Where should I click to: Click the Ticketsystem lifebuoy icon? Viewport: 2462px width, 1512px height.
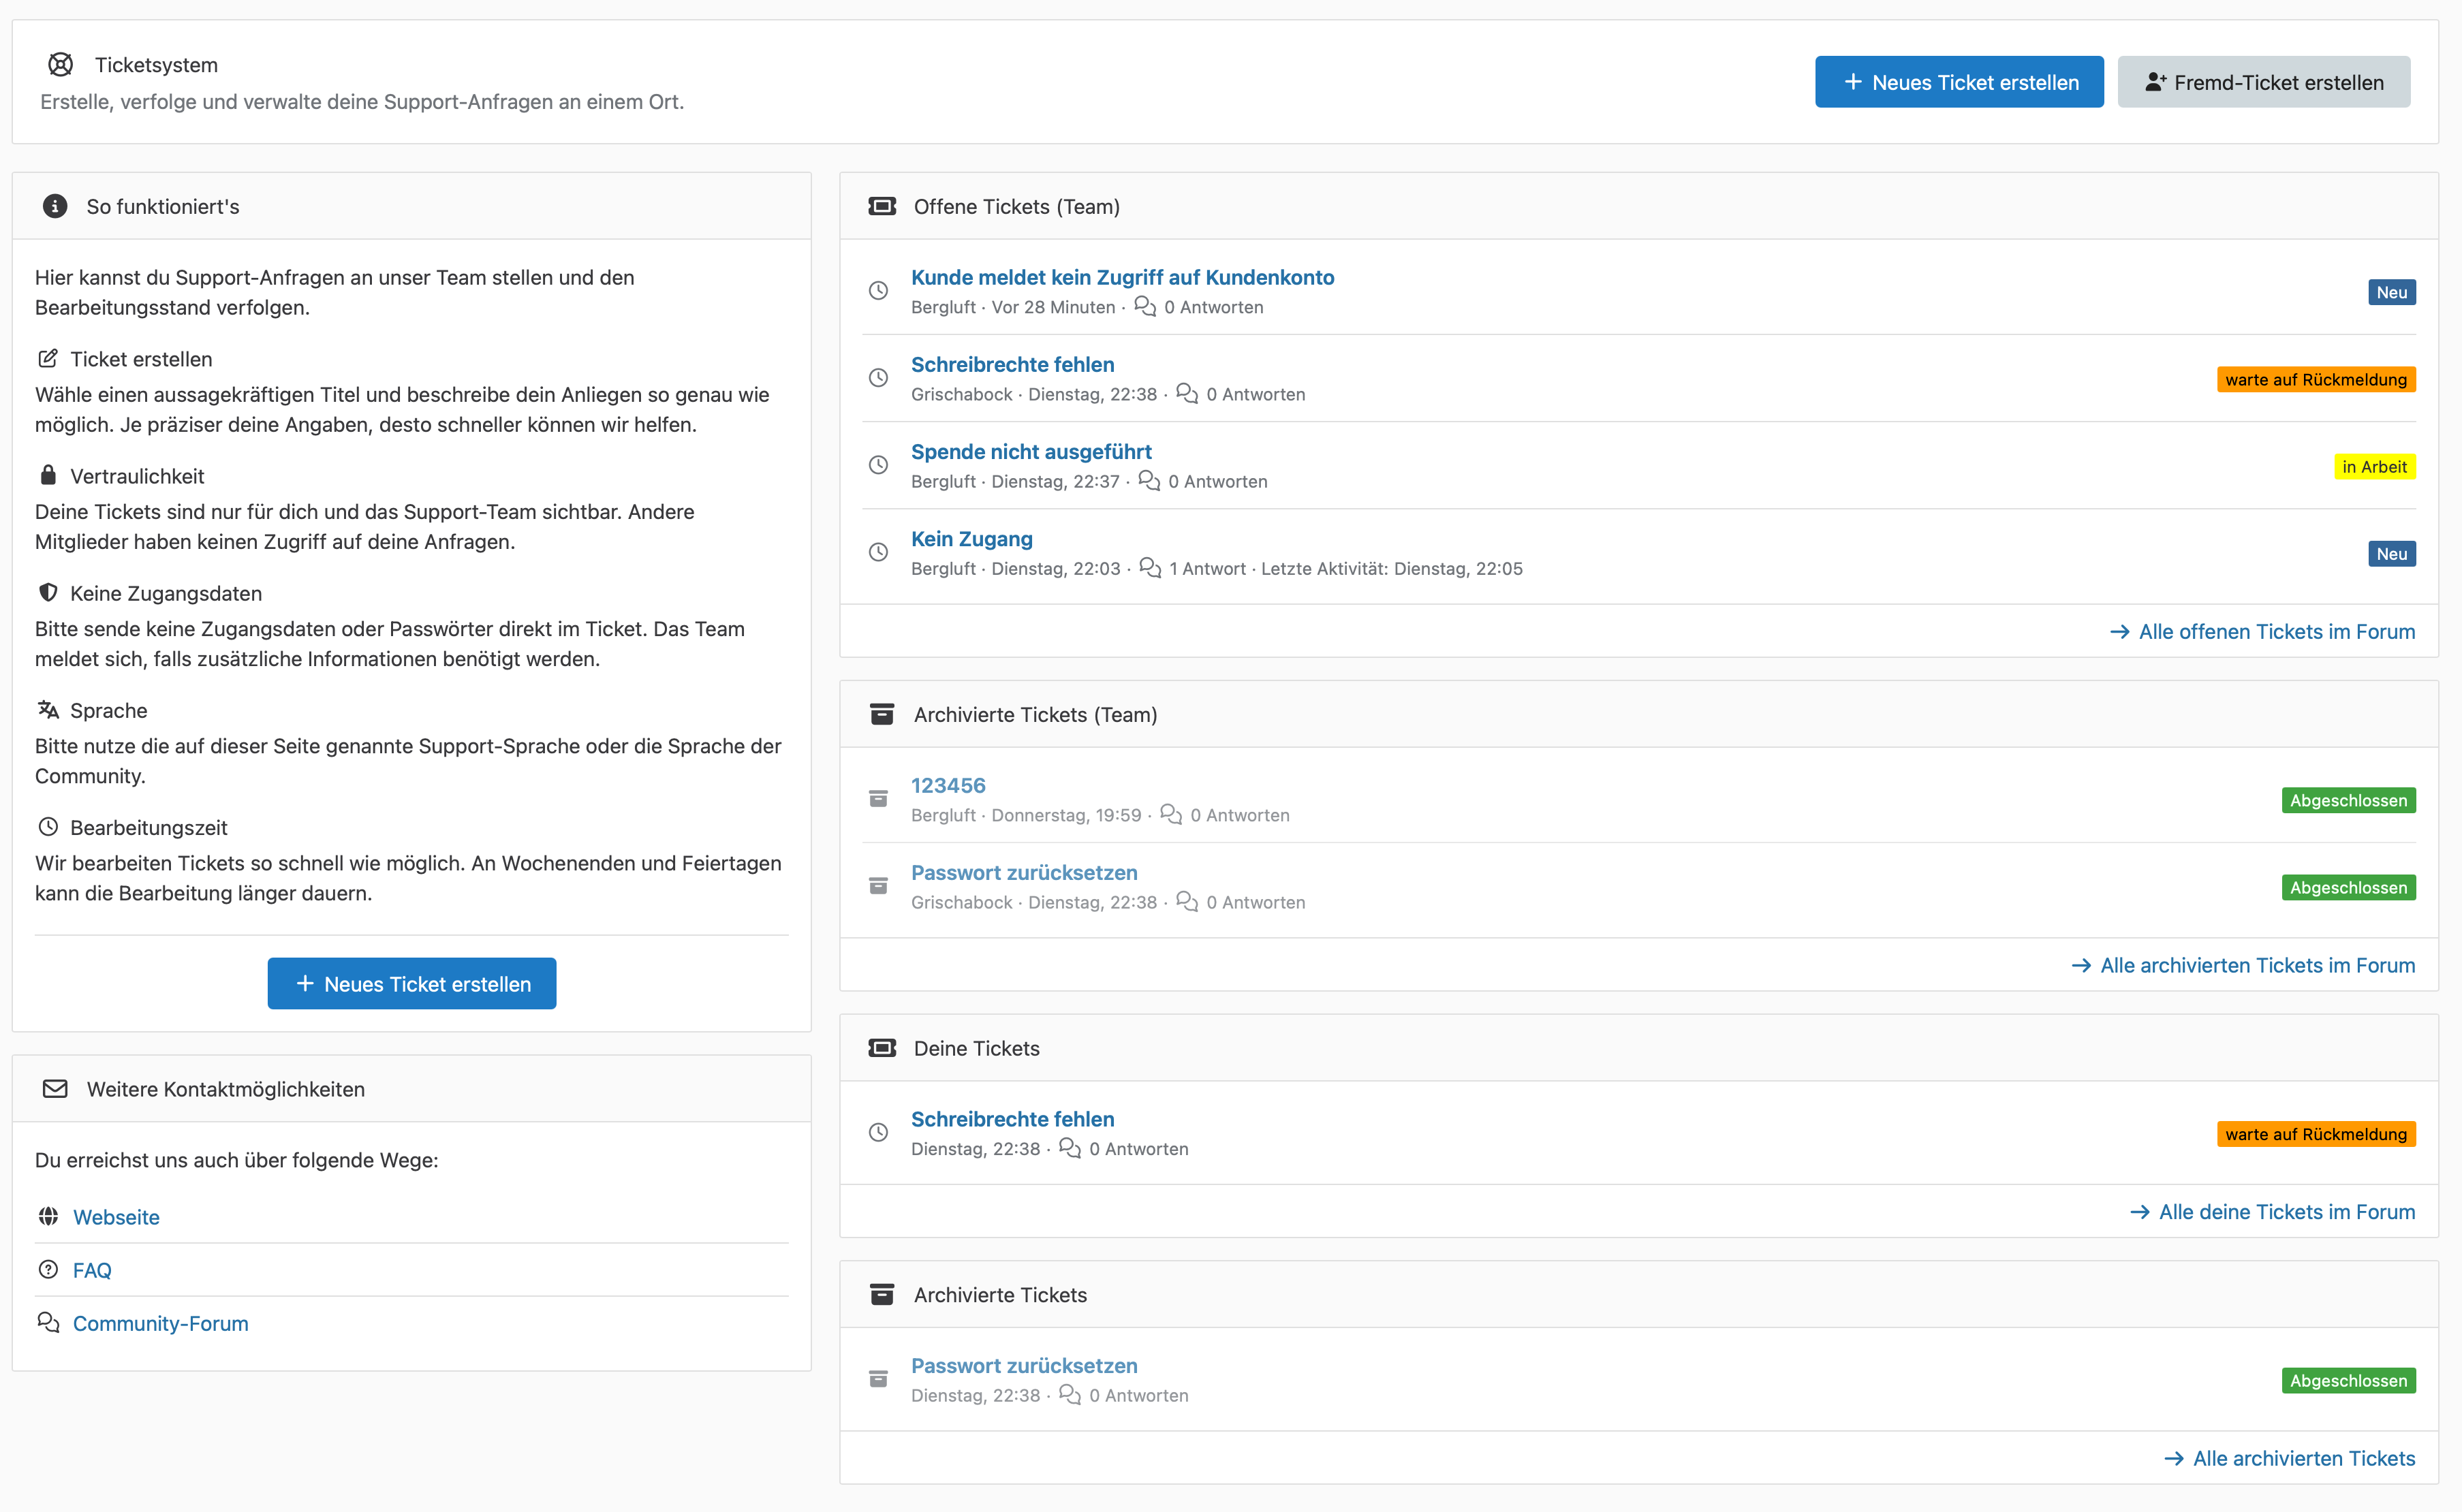tap(60, 65)
